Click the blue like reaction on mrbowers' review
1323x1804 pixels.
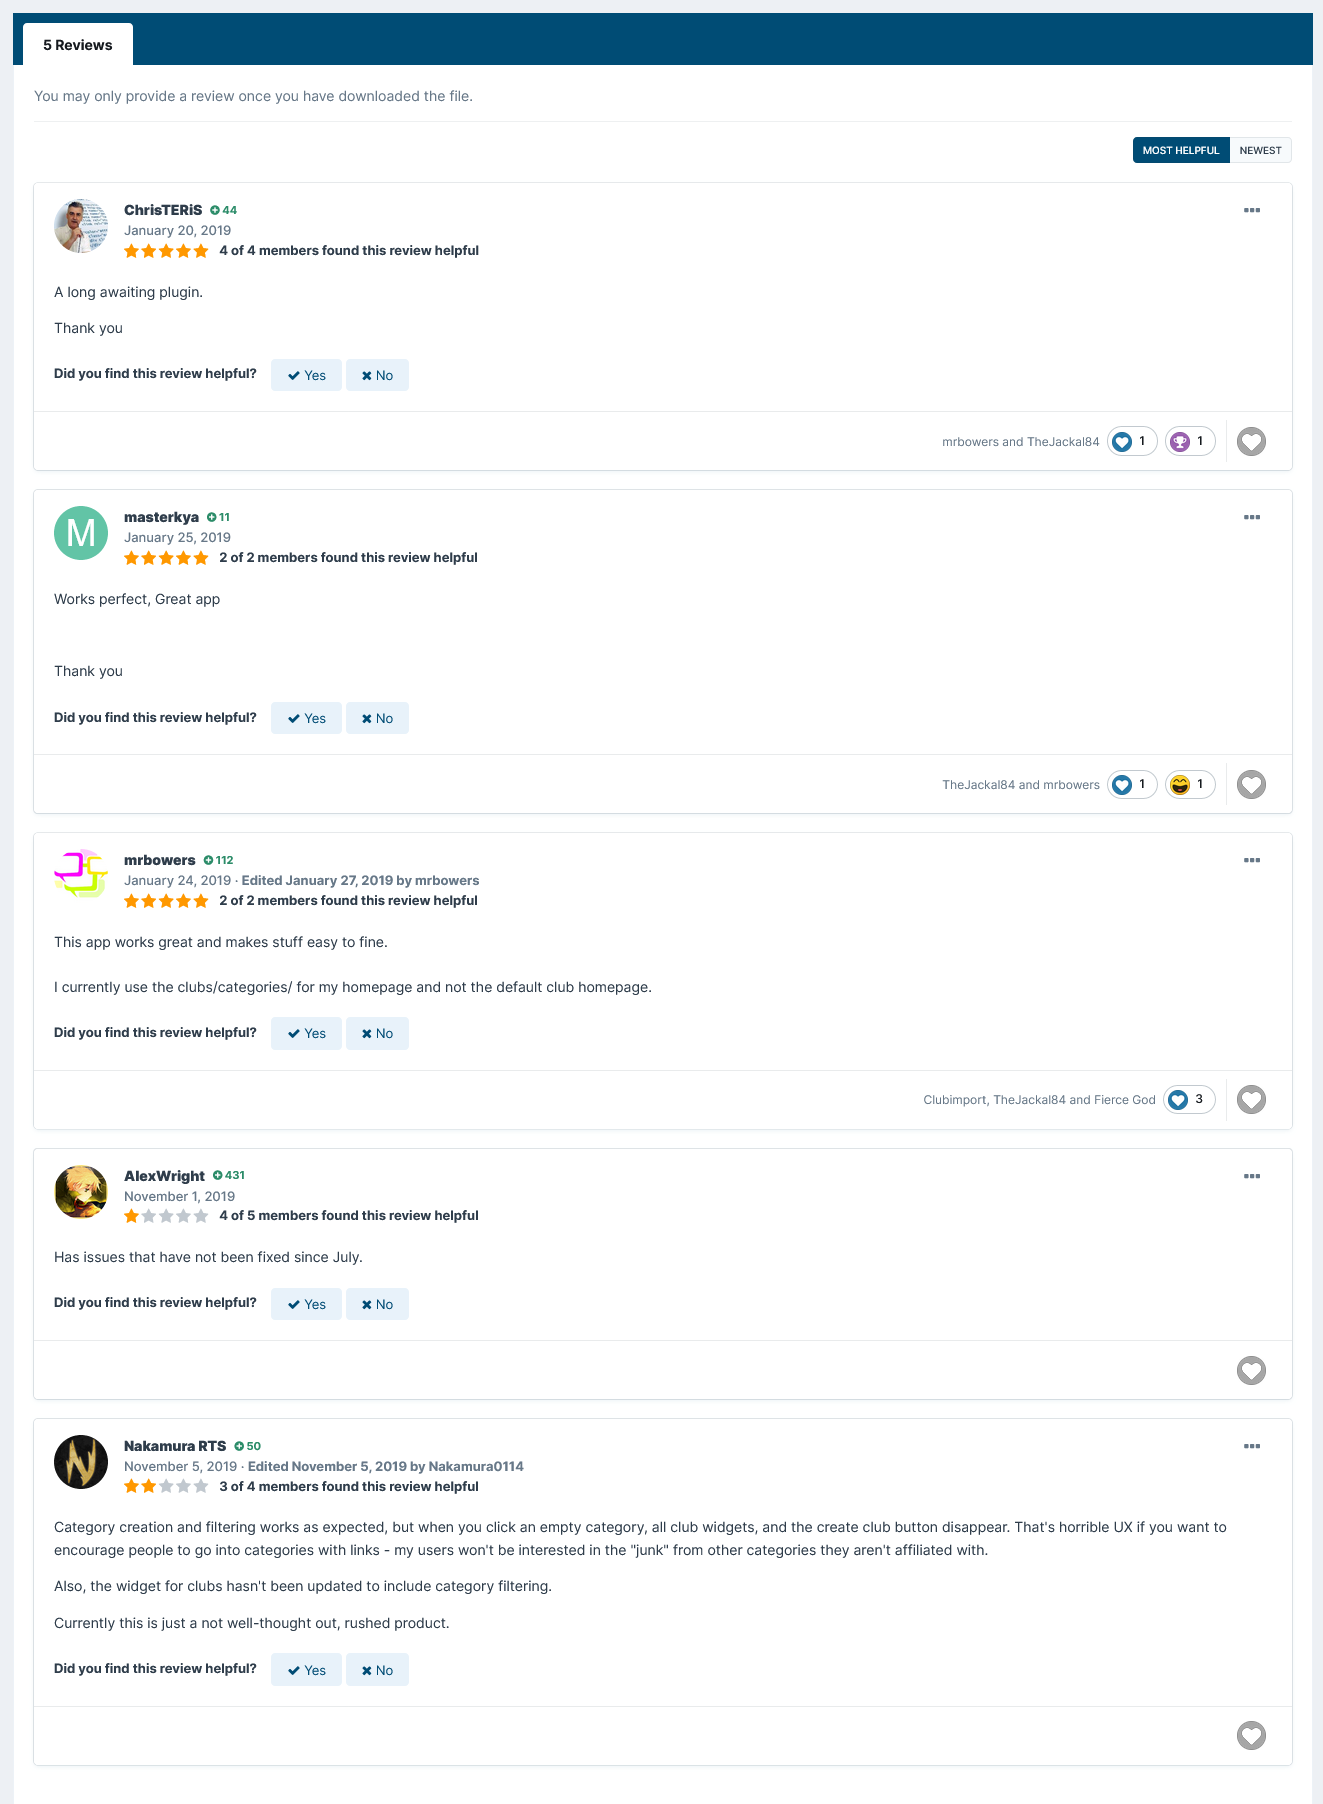click(x=1188, y=1100)
